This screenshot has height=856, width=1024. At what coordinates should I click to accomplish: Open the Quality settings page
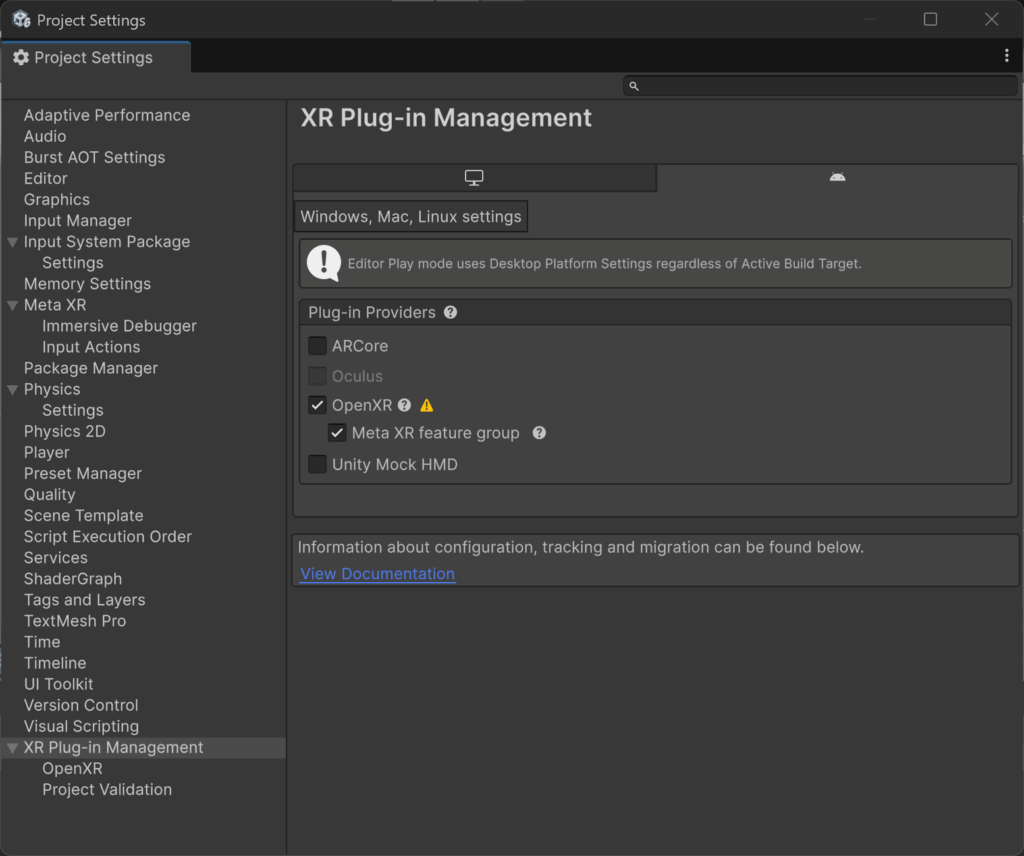(x=50, y=495)
